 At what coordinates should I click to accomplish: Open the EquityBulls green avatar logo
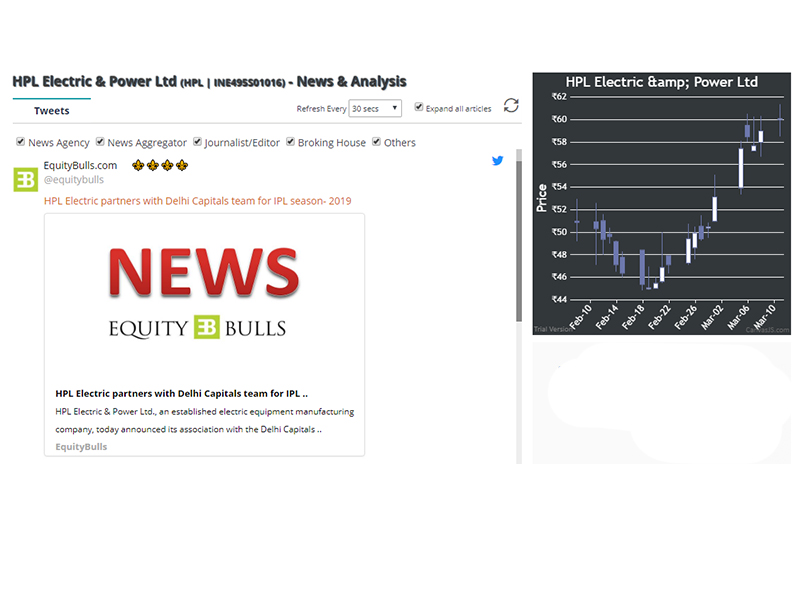pos(25,179)
